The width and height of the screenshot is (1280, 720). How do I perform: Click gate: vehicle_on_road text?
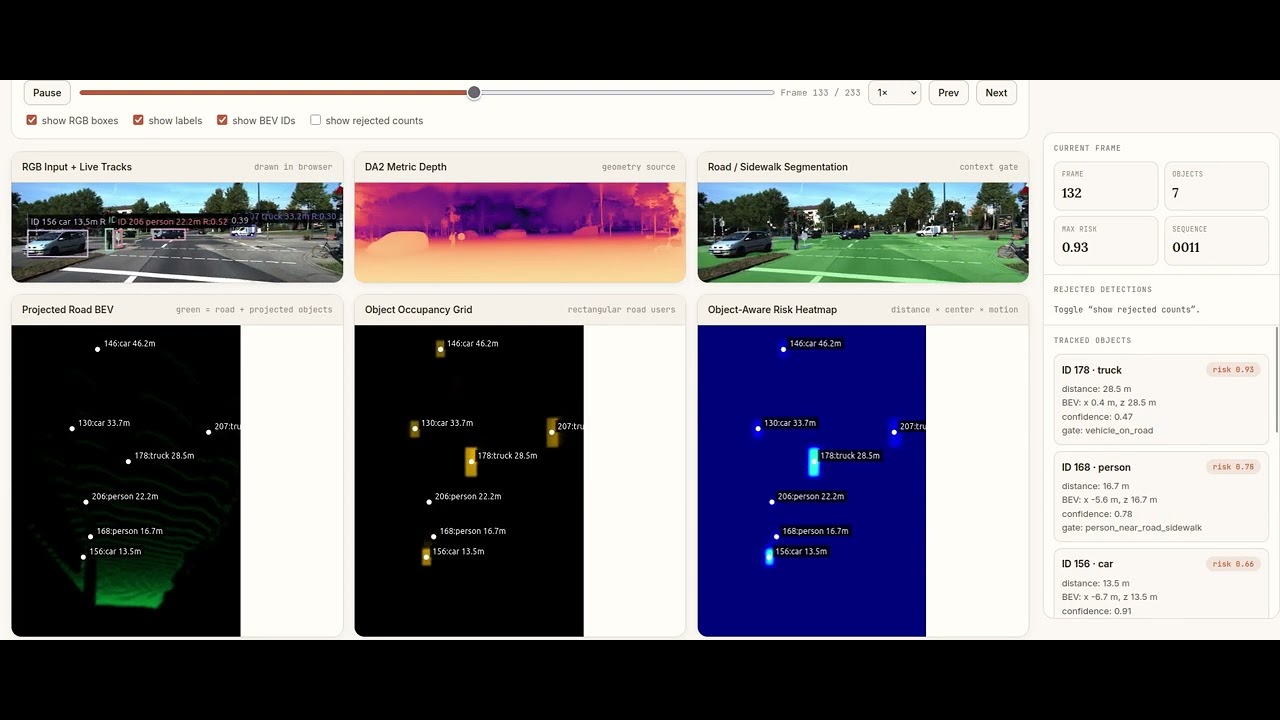1107,431
